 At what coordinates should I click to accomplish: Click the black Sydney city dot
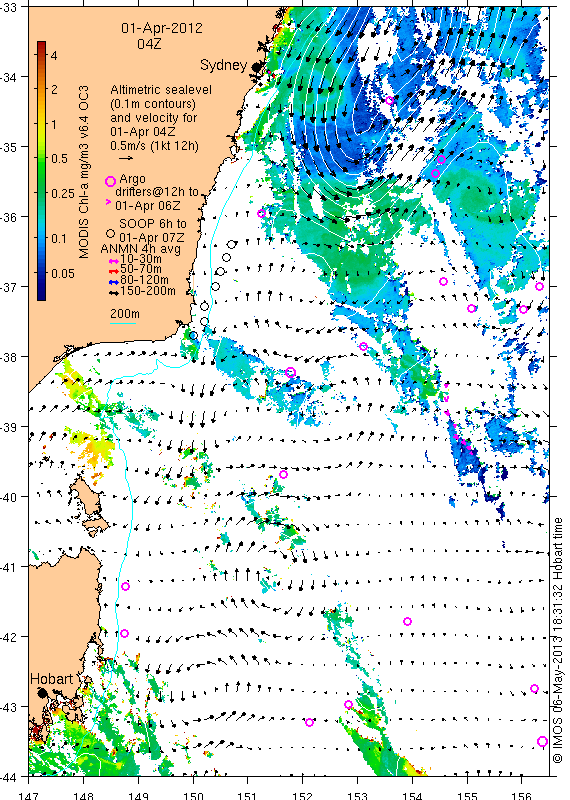click(257, 66)
